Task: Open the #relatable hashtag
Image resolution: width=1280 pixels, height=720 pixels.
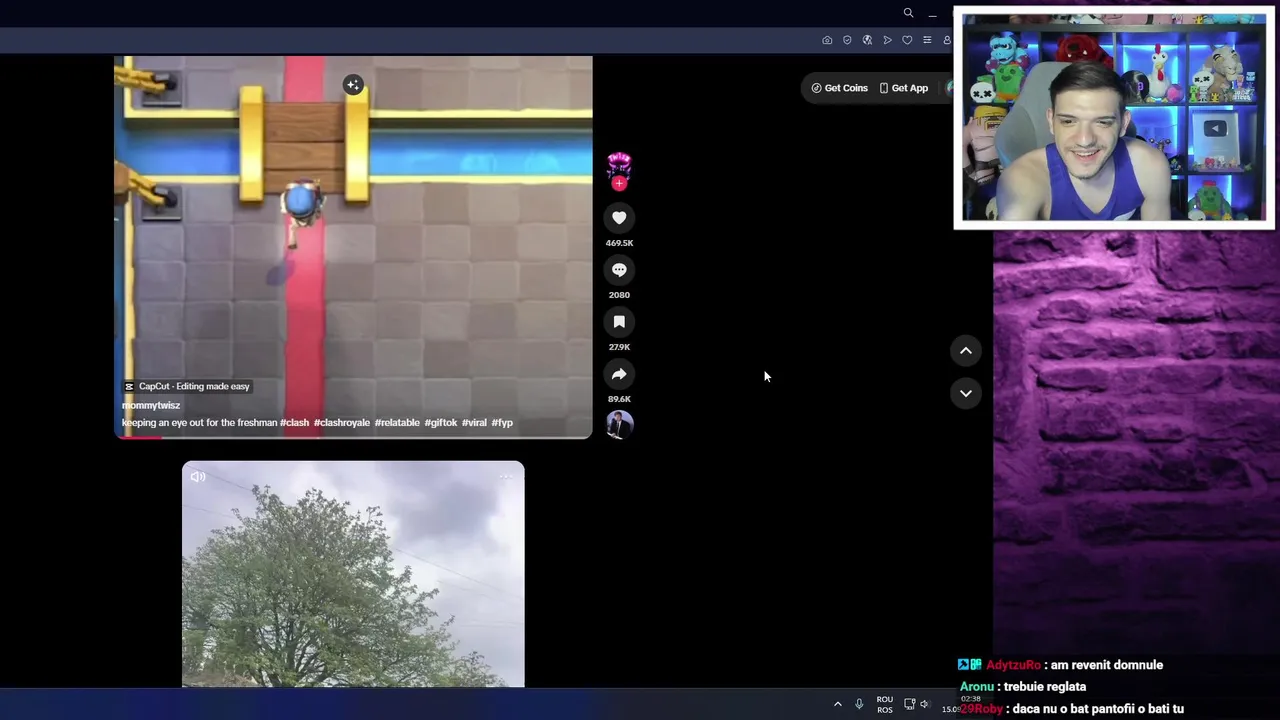Action: pyautogui.click(x=397, y=423)
